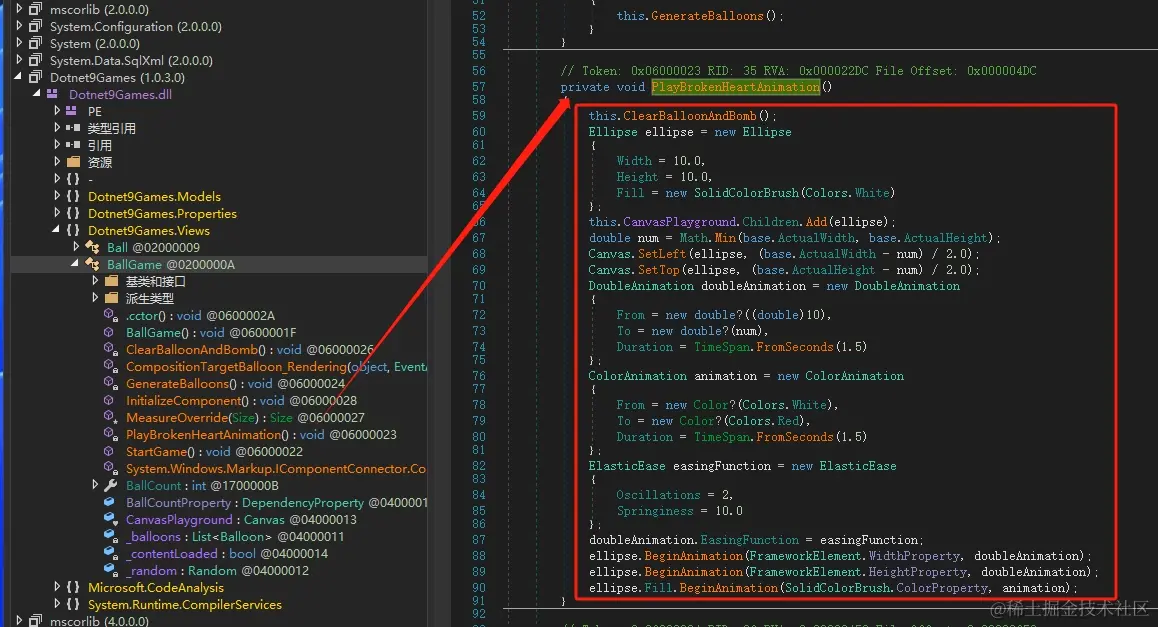Click SolidColorBrush type on line 64
Screen dimensions: 1158x627
[746, 193]
